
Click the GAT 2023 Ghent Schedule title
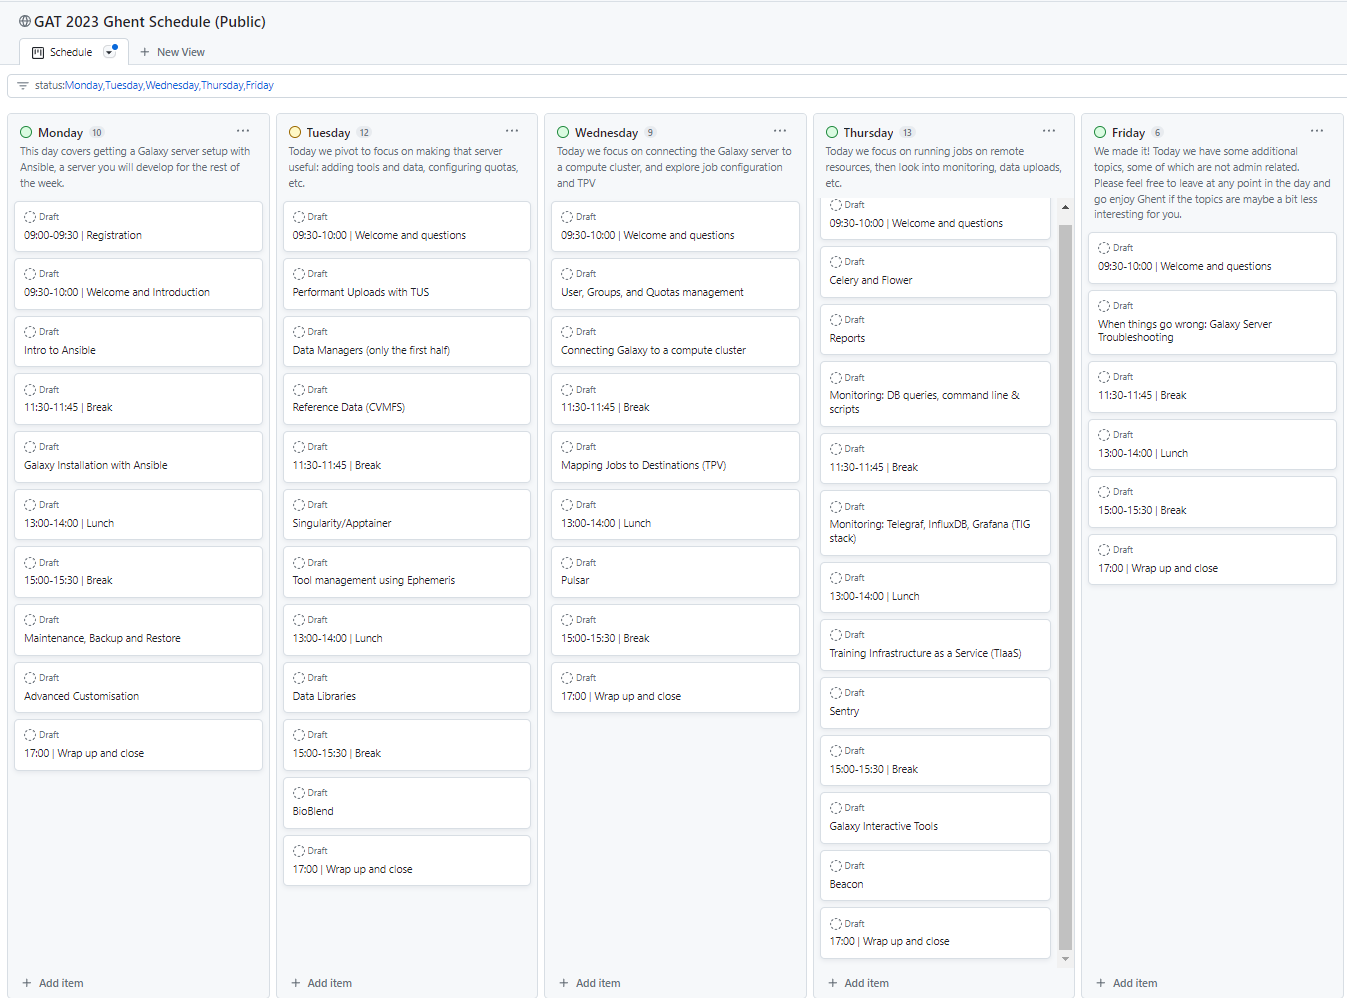point(150,21)
